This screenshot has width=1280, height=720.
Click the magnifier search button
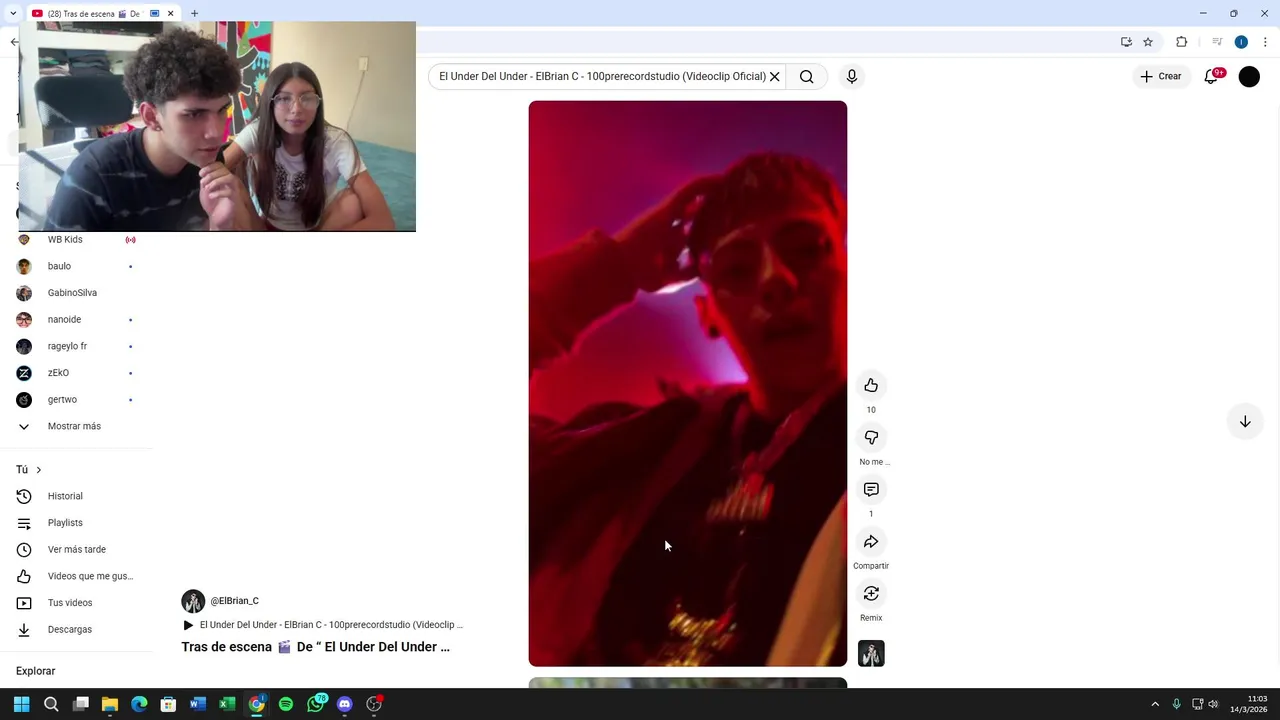pyautogui.click(x=807, y=77)
